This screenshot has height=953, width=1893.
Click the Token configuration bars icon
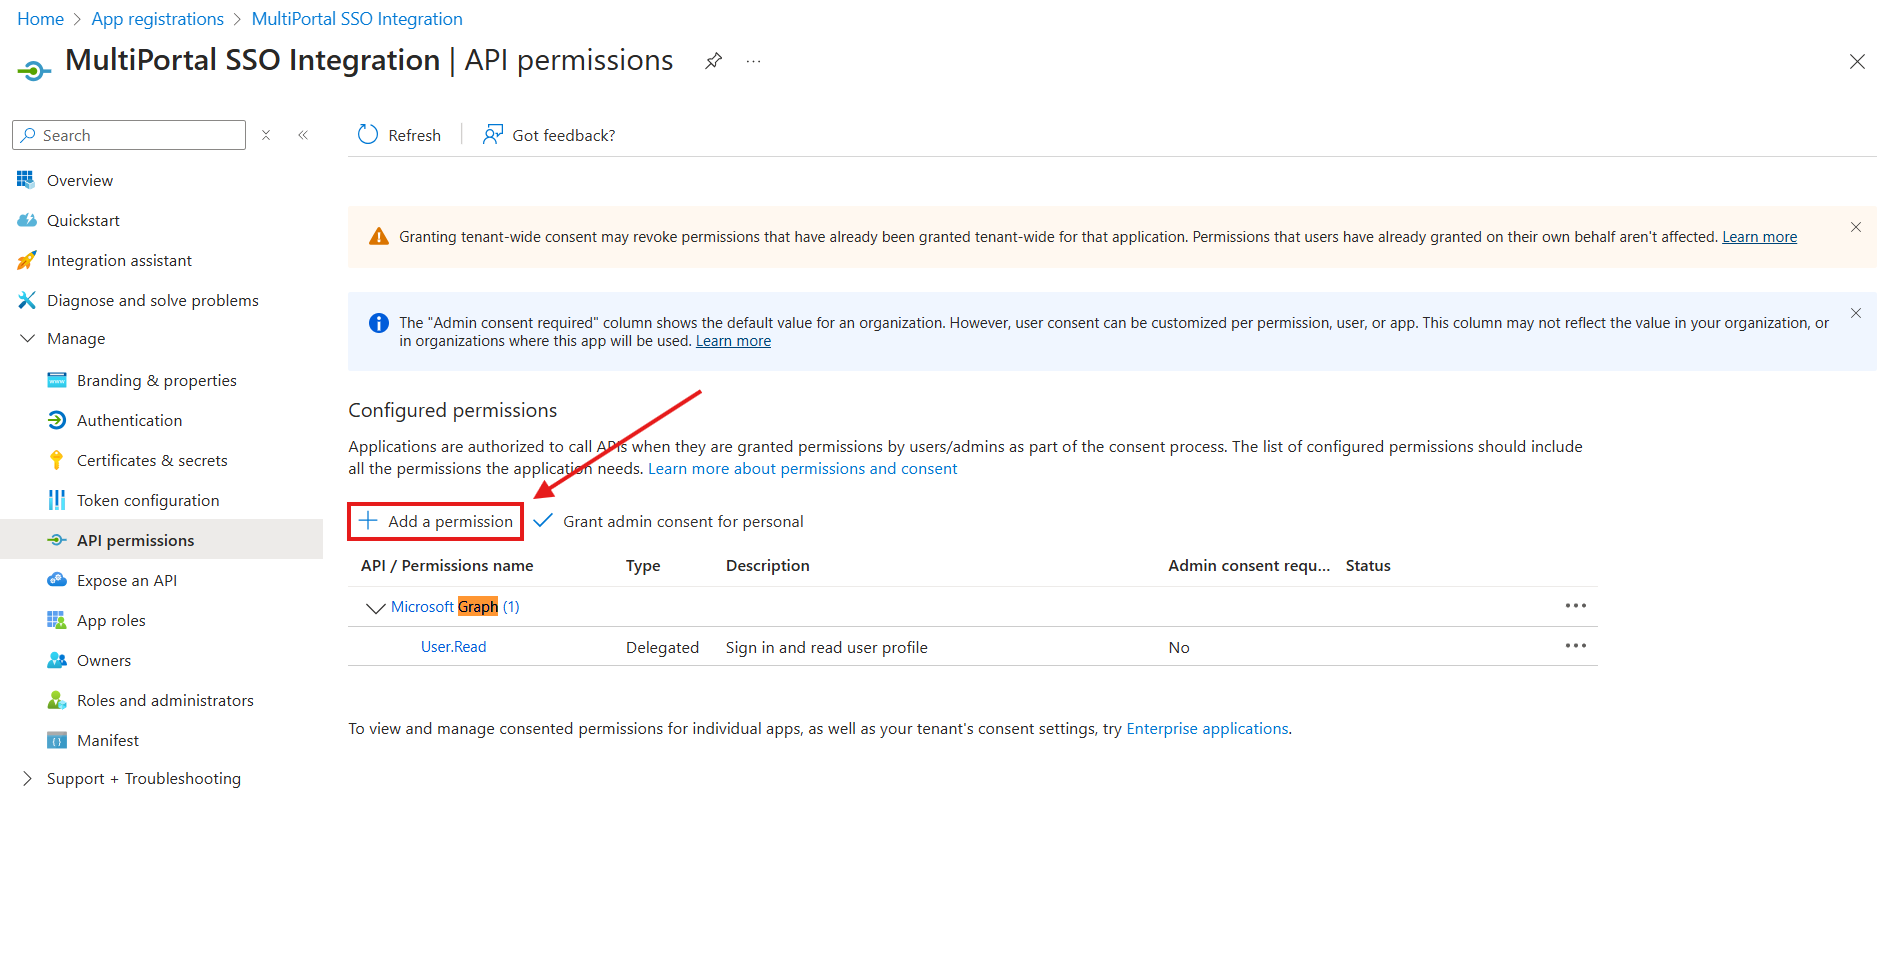coord(57,500)
